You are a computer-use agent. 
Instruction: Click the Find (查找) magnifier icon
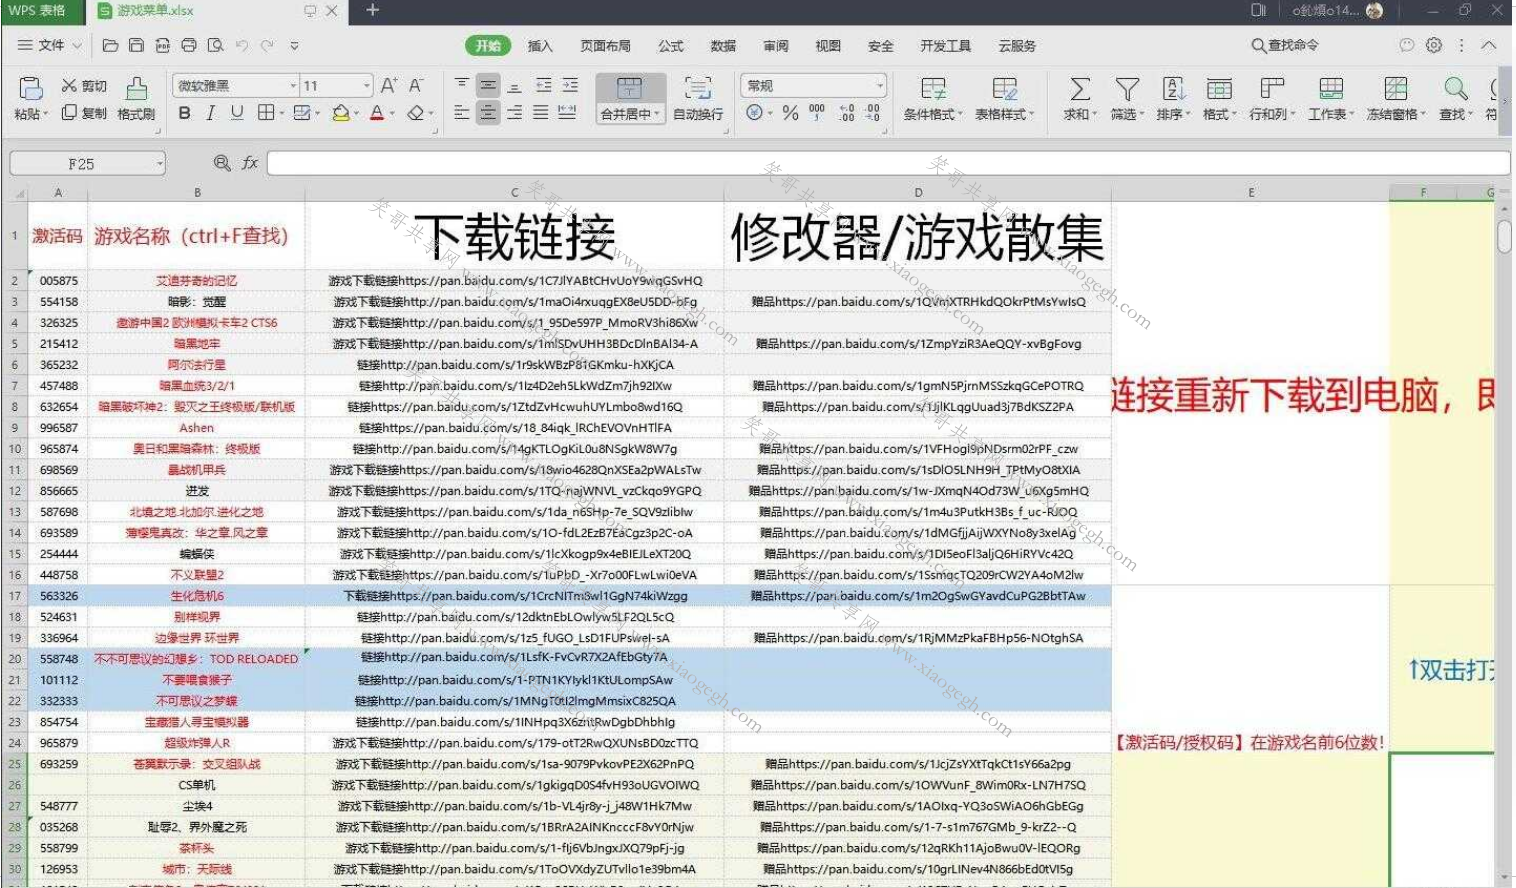point(1456,88)
